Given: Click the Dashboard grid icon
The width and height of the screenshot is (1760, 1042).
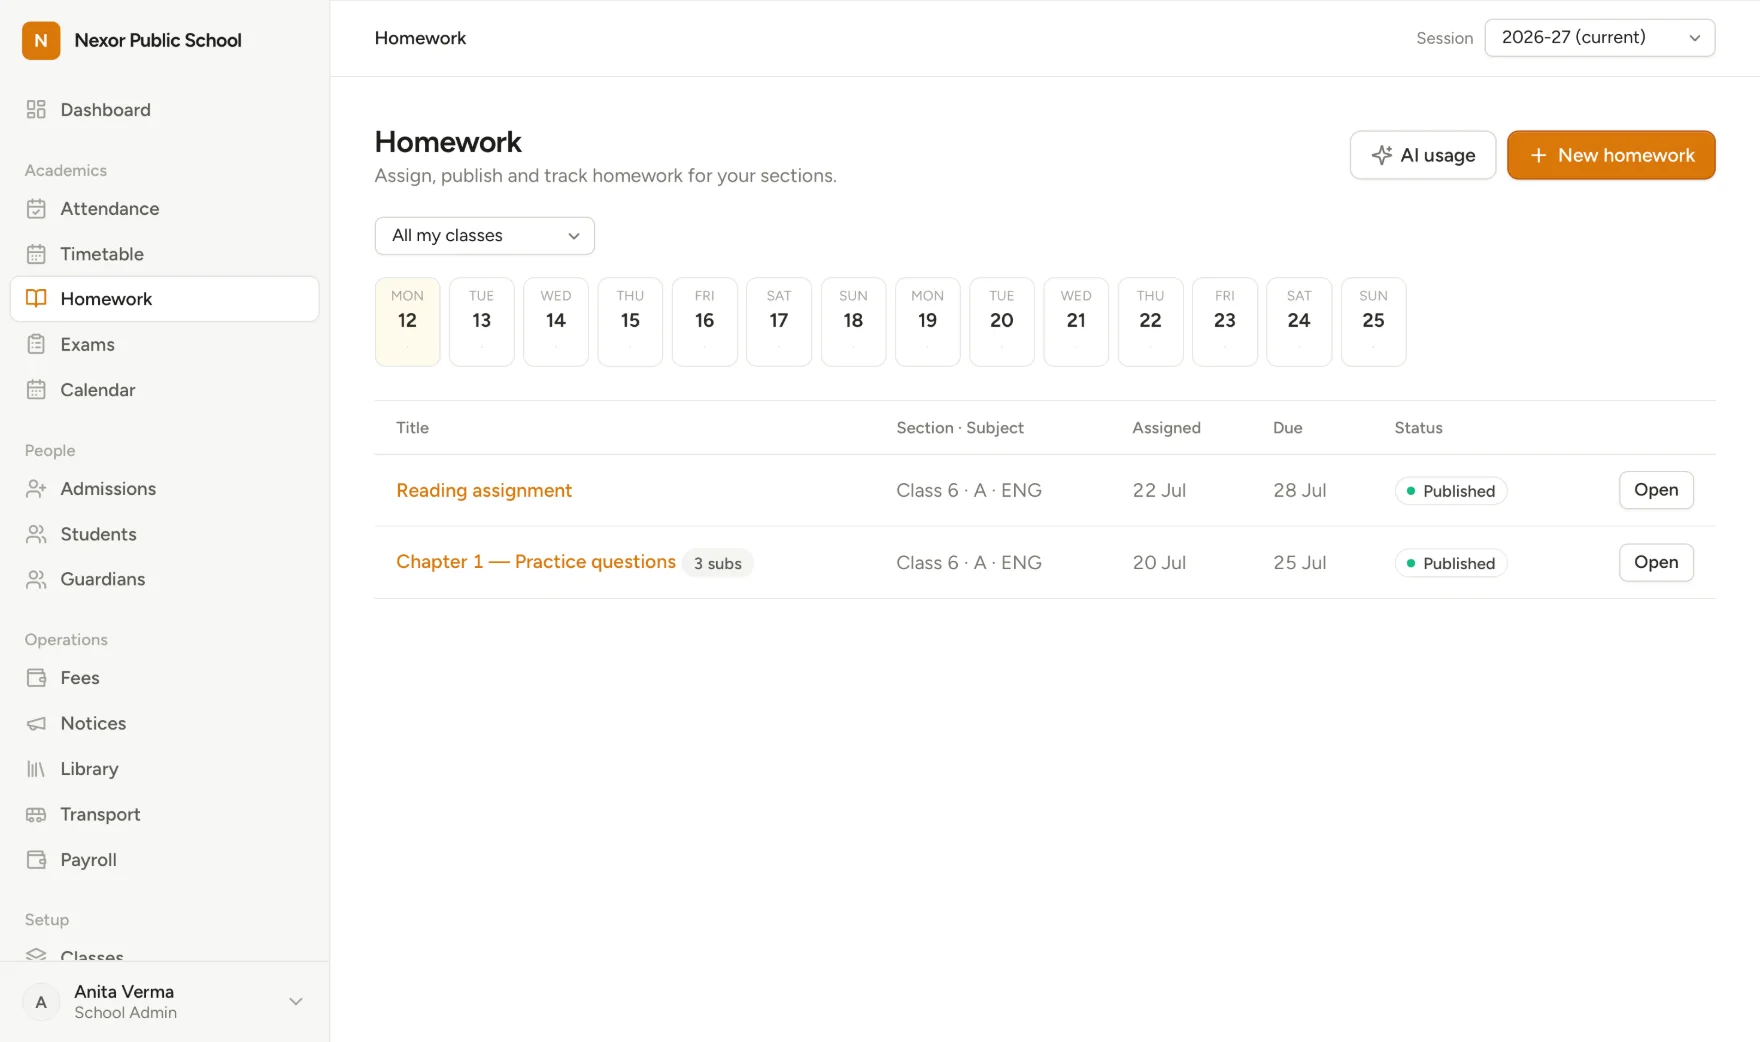Looking at the screenshot, I should tap(36, 110).
